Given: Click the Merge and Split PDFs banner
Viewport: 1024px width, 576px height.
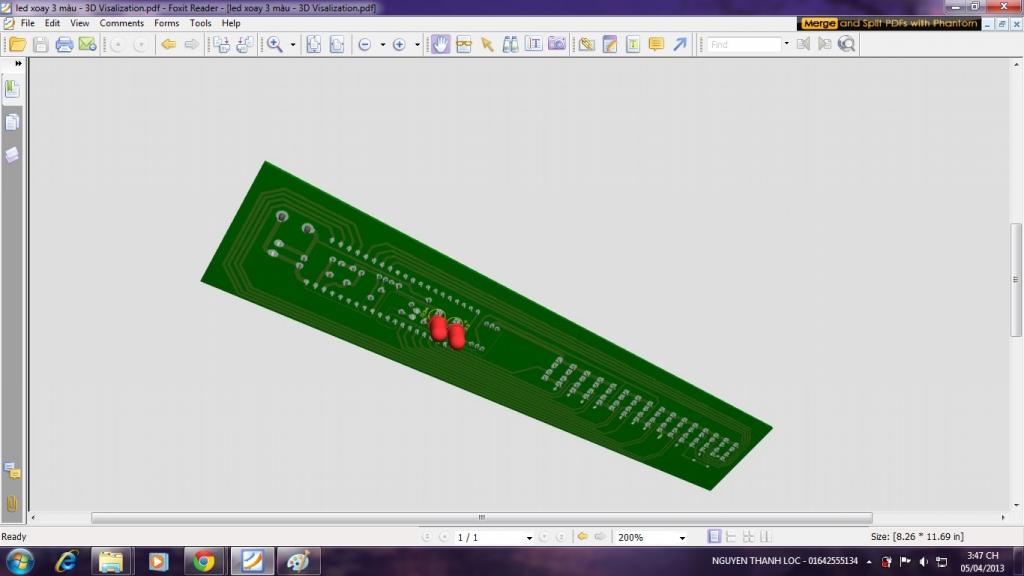Looking at the screenshot, I should [x=889, y=24].
